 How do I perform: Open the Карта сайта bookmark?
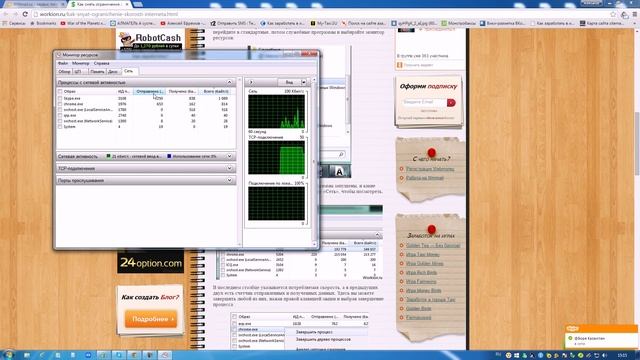(602, 23)
